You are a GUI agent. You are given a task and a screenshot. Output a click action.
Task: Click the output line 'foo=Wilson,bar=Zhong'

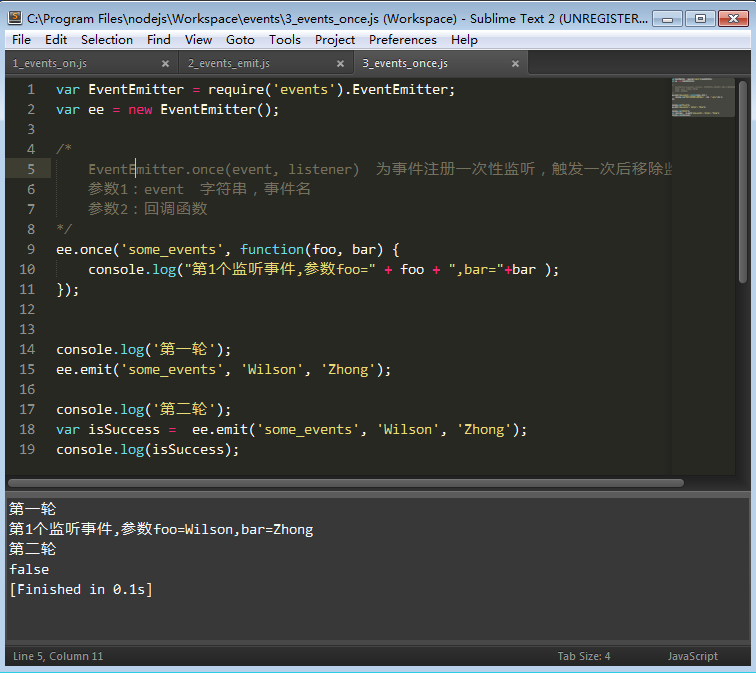point(161,529)
